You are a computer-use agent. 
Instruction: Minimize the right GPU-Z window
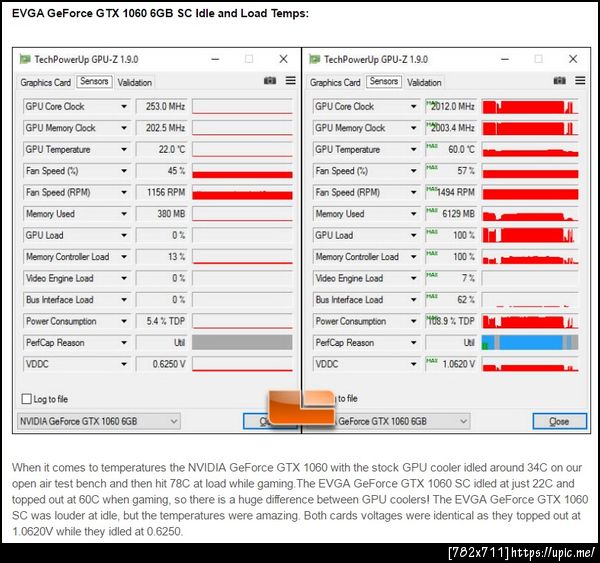click(505, 59)
